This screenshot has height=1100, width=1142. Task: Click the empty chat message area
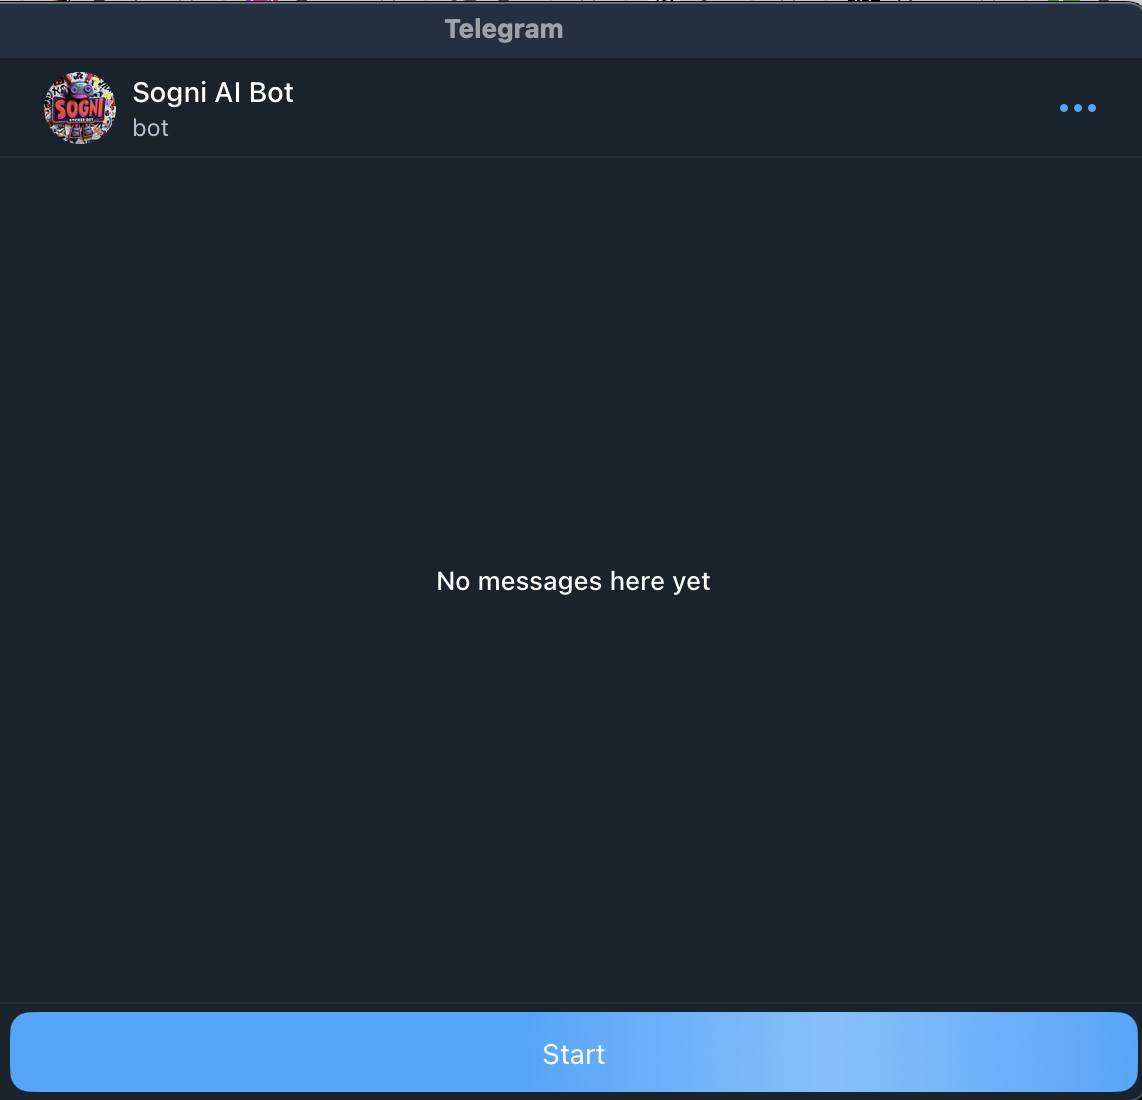click(x=571, y=364)
